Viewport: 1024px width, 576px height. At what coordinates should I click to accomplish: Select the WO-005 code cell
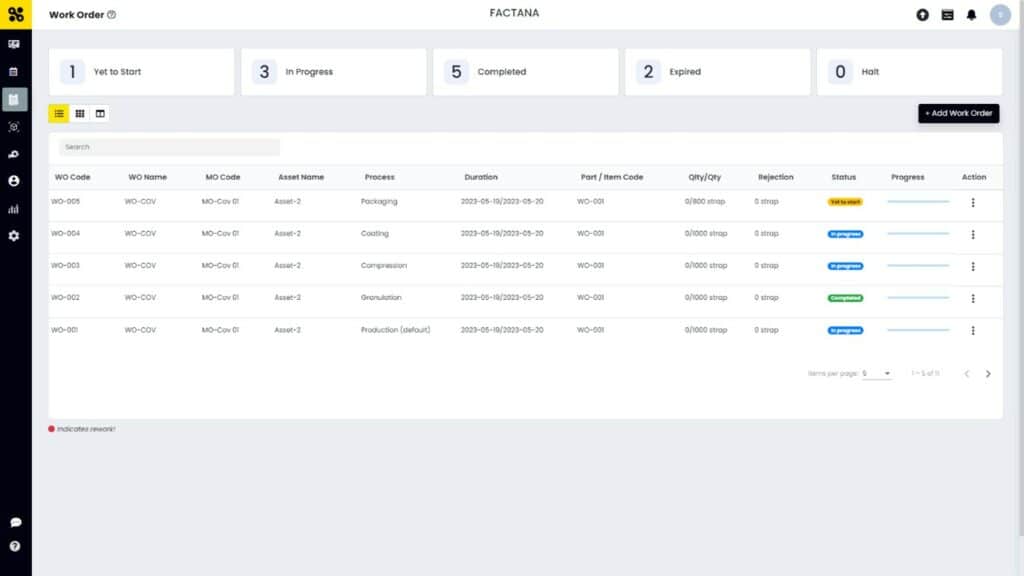tap(65, 201)
